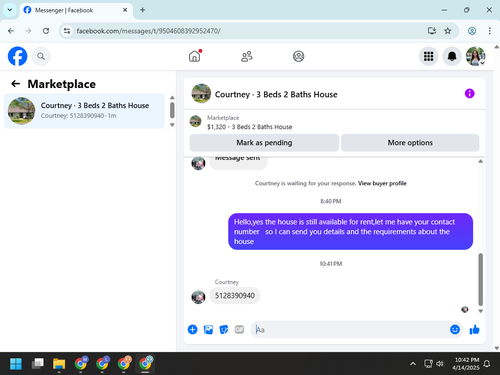
Task: Open File Explorer from taskbar
Action: [x=59, y=364]
